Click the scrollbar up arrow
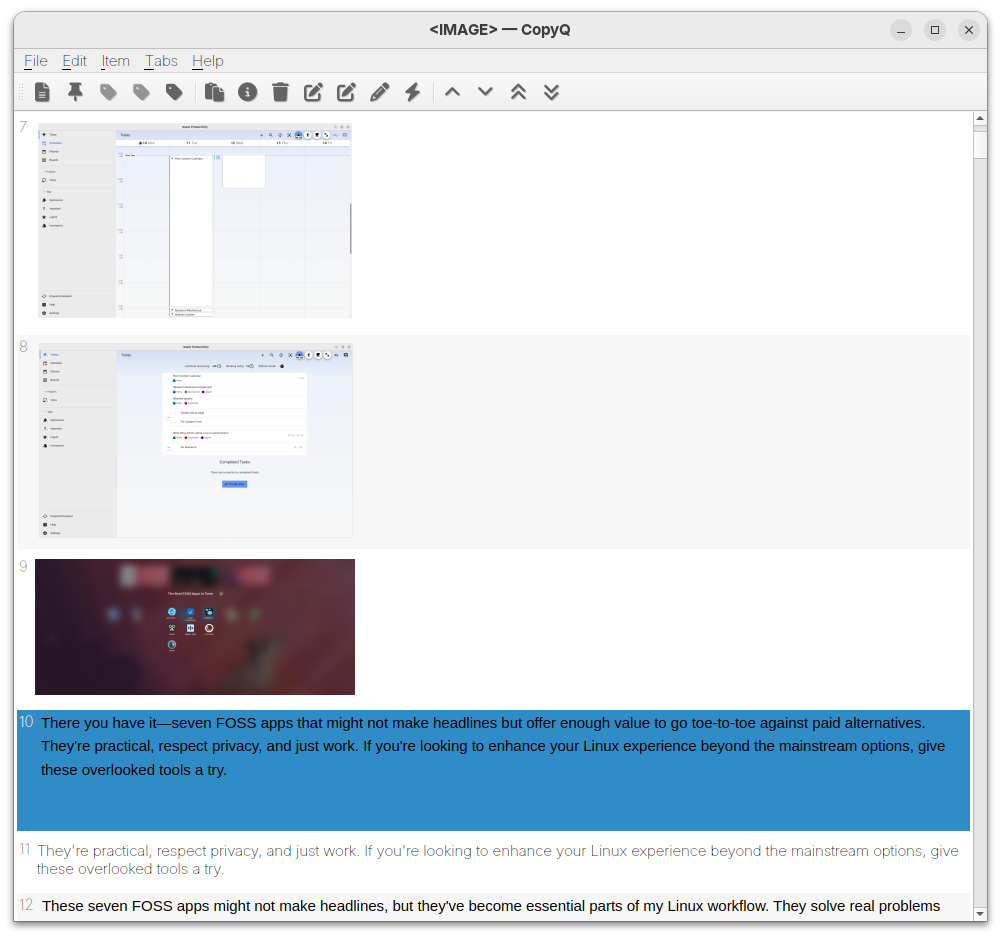The width and height of the screenshot is (1001, 938). [x=980, y=118]
